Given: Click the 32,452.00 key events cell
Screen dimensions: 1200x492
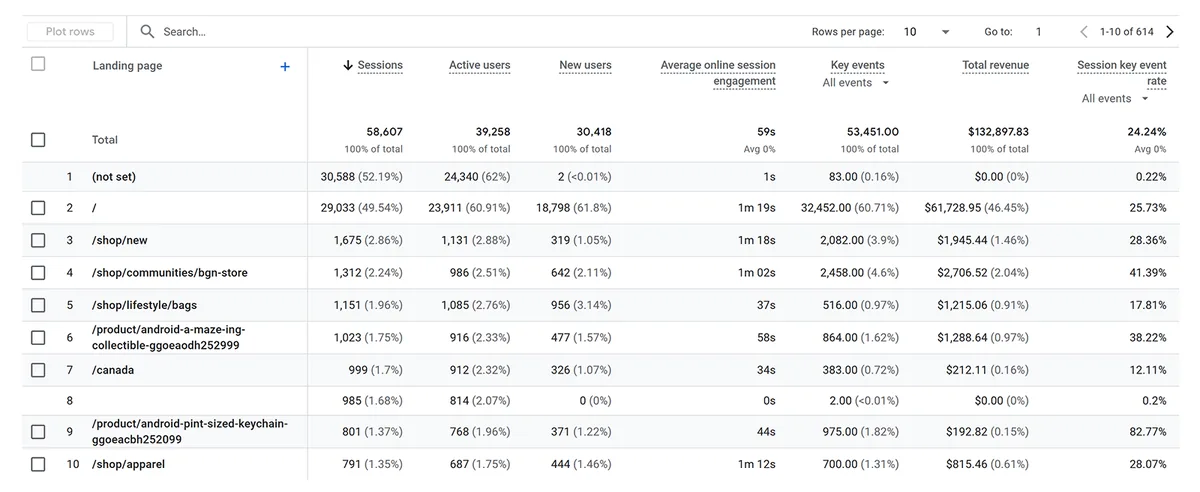Looking at the screenshot, I should [849, 208].
